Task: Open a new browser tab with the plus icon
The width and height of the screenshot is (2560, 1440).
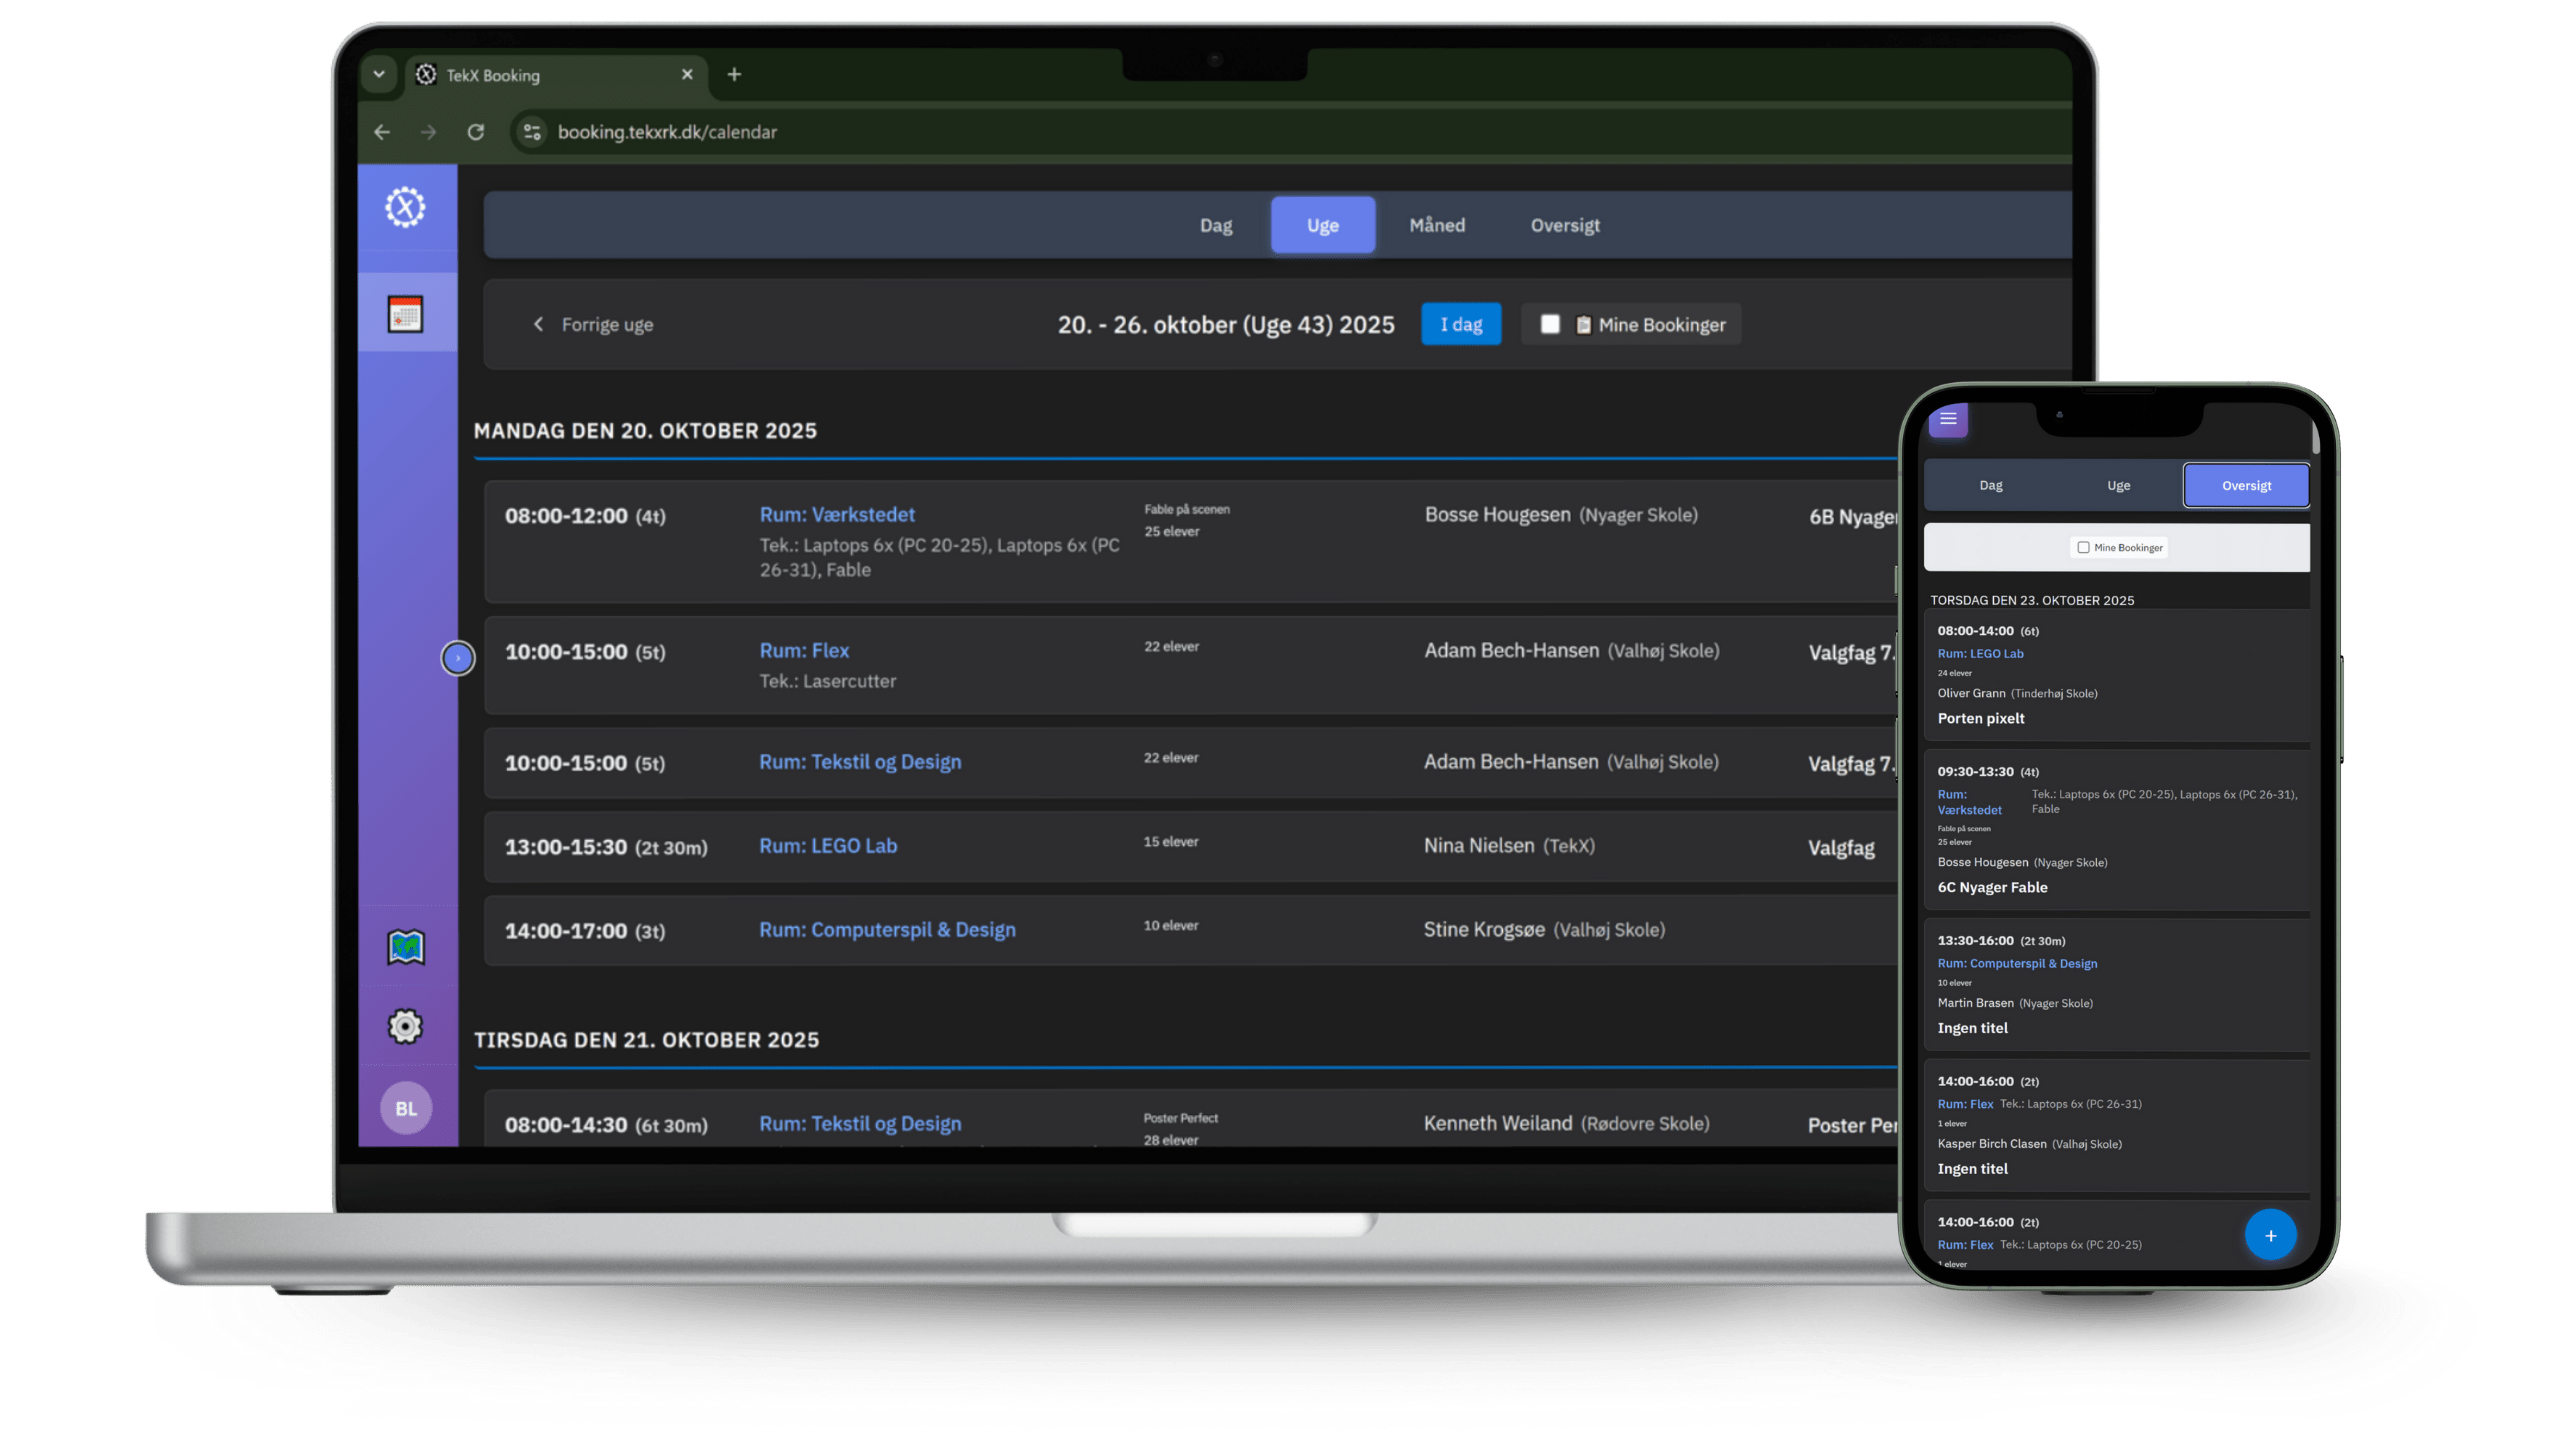Action: click(x=735, y=74)
